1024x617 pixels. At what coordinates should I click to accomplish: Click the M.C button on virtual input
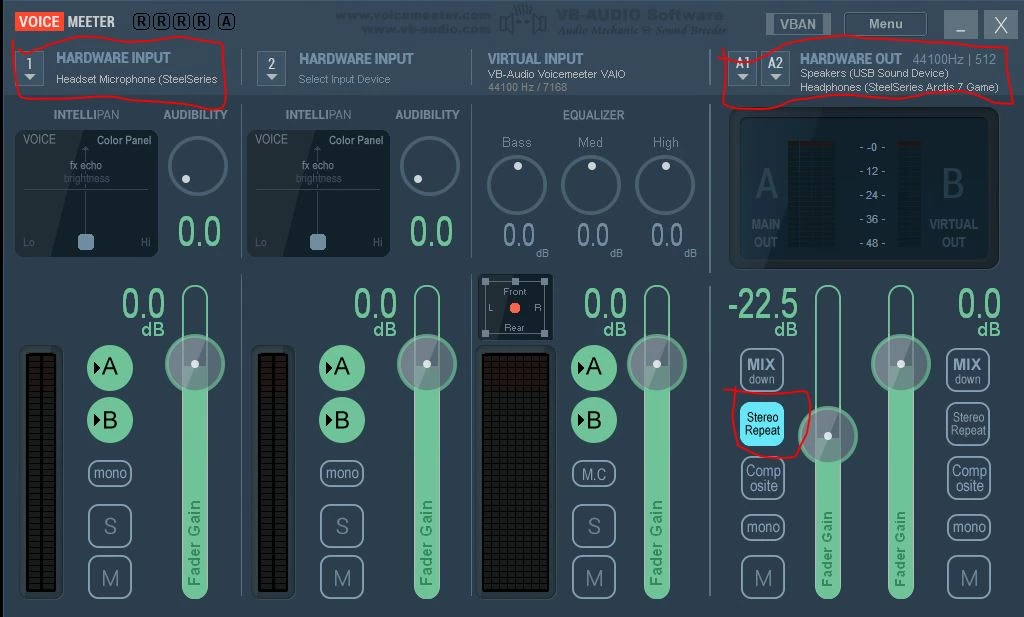[594, 474]
